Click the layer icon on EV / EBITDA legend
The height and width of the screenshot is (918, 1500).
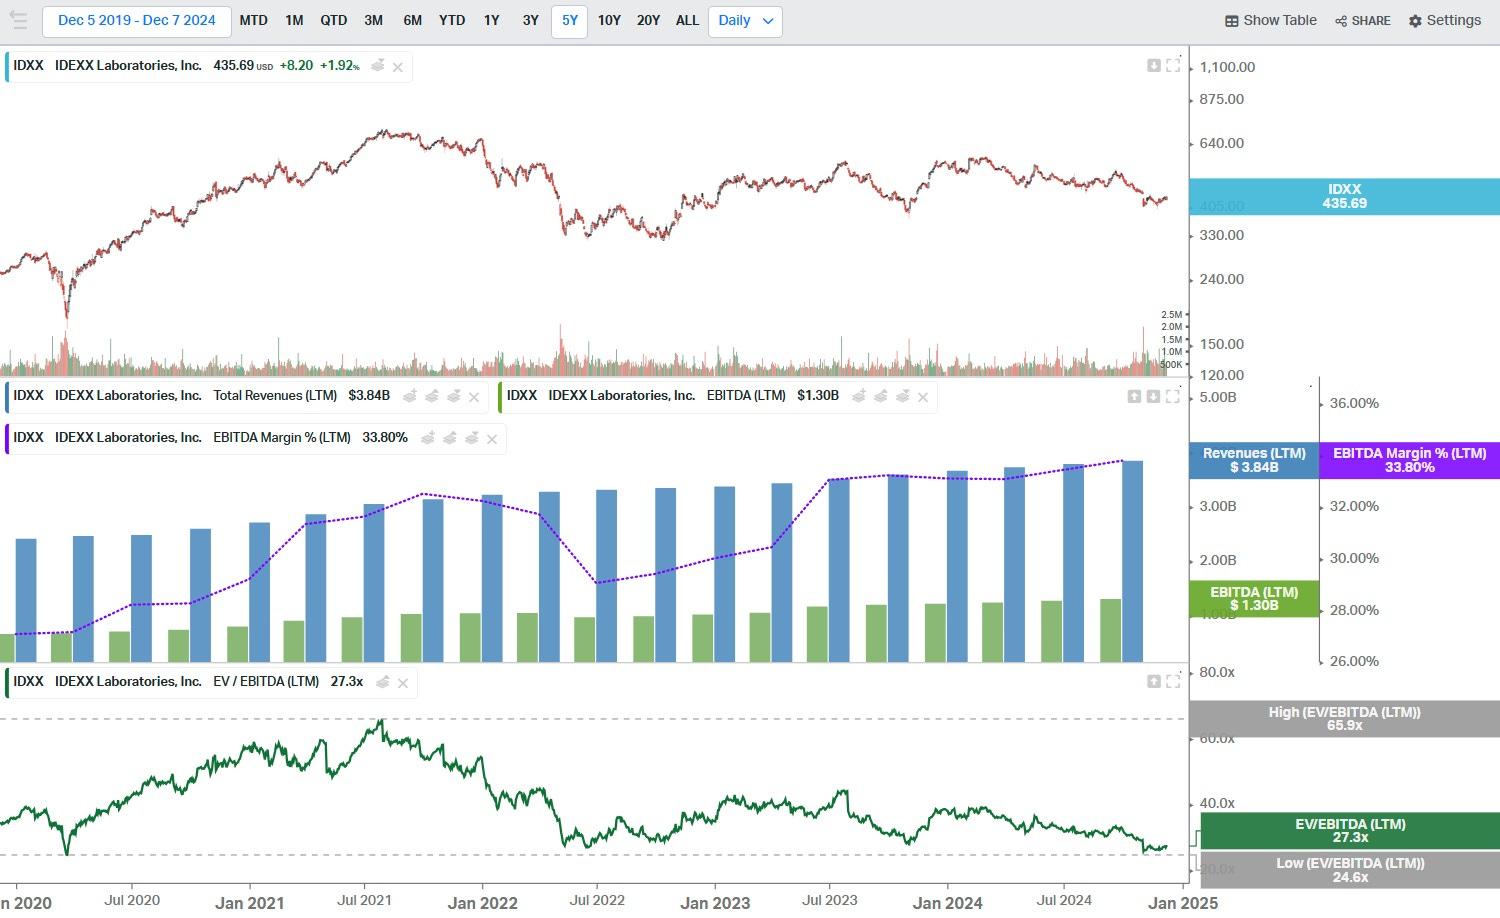coord(383,682)
